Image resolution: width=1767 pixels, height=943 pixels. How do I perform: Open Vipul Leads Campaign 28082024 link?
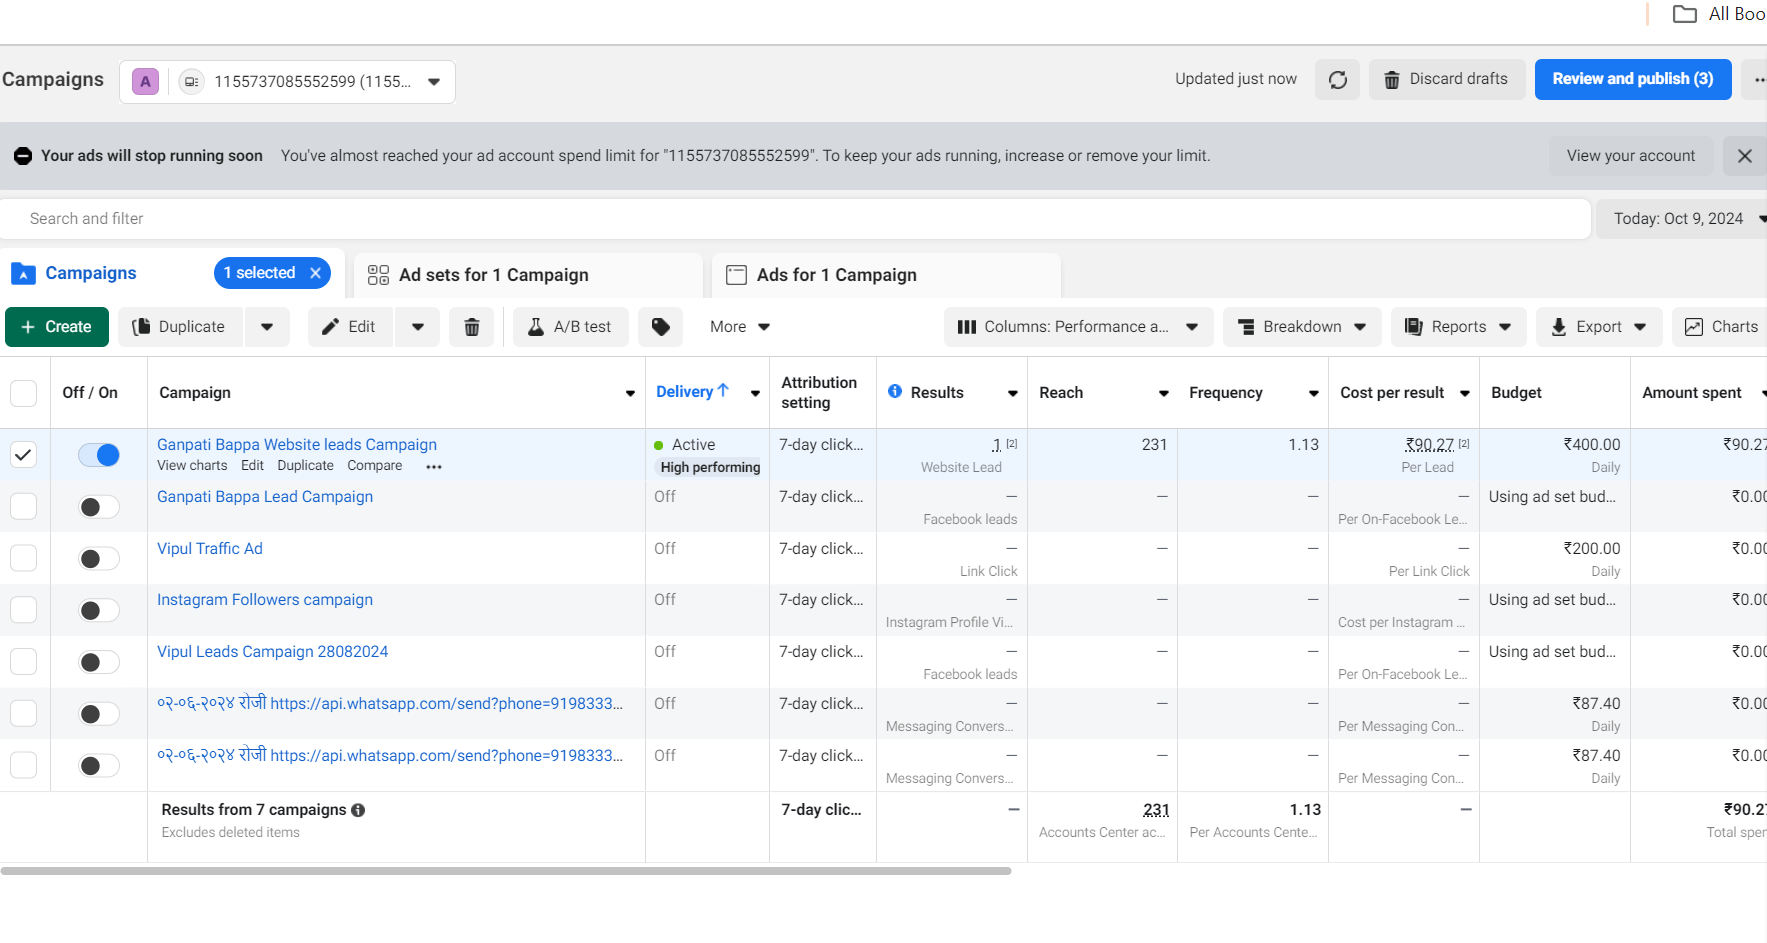(272, 652)
